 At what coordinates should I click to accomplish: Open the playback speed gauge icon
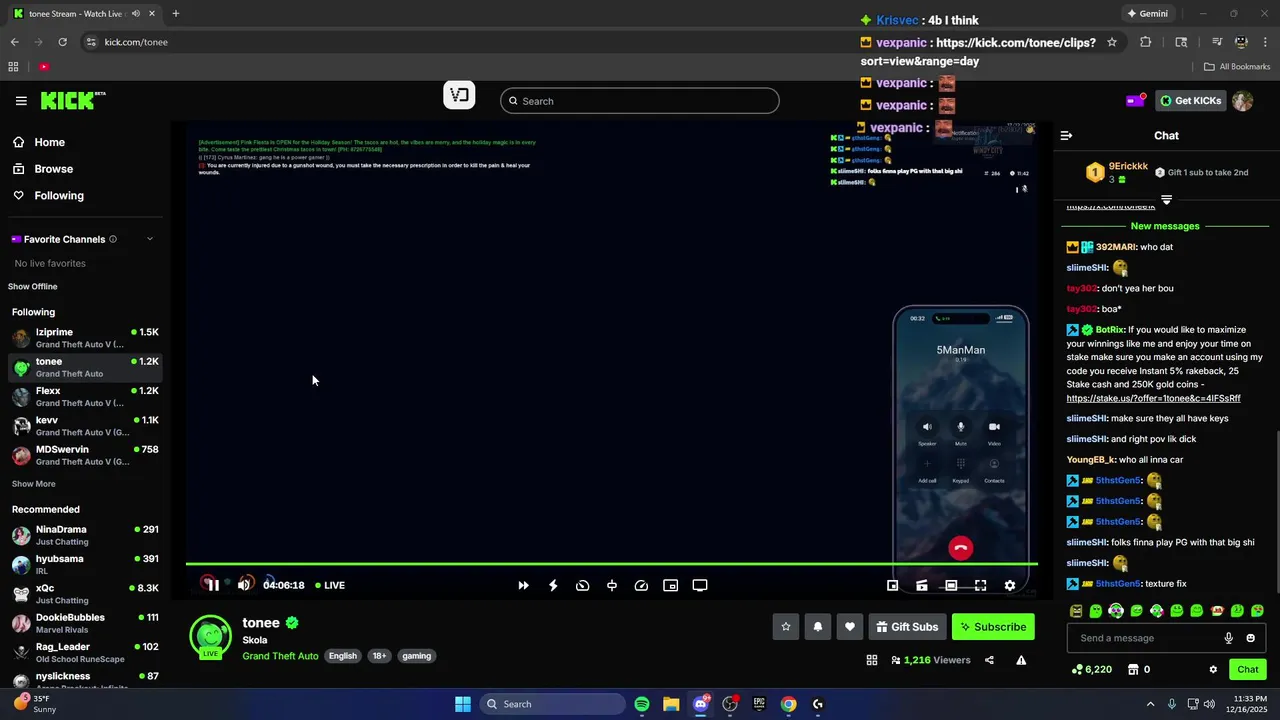tap(641, 585)
